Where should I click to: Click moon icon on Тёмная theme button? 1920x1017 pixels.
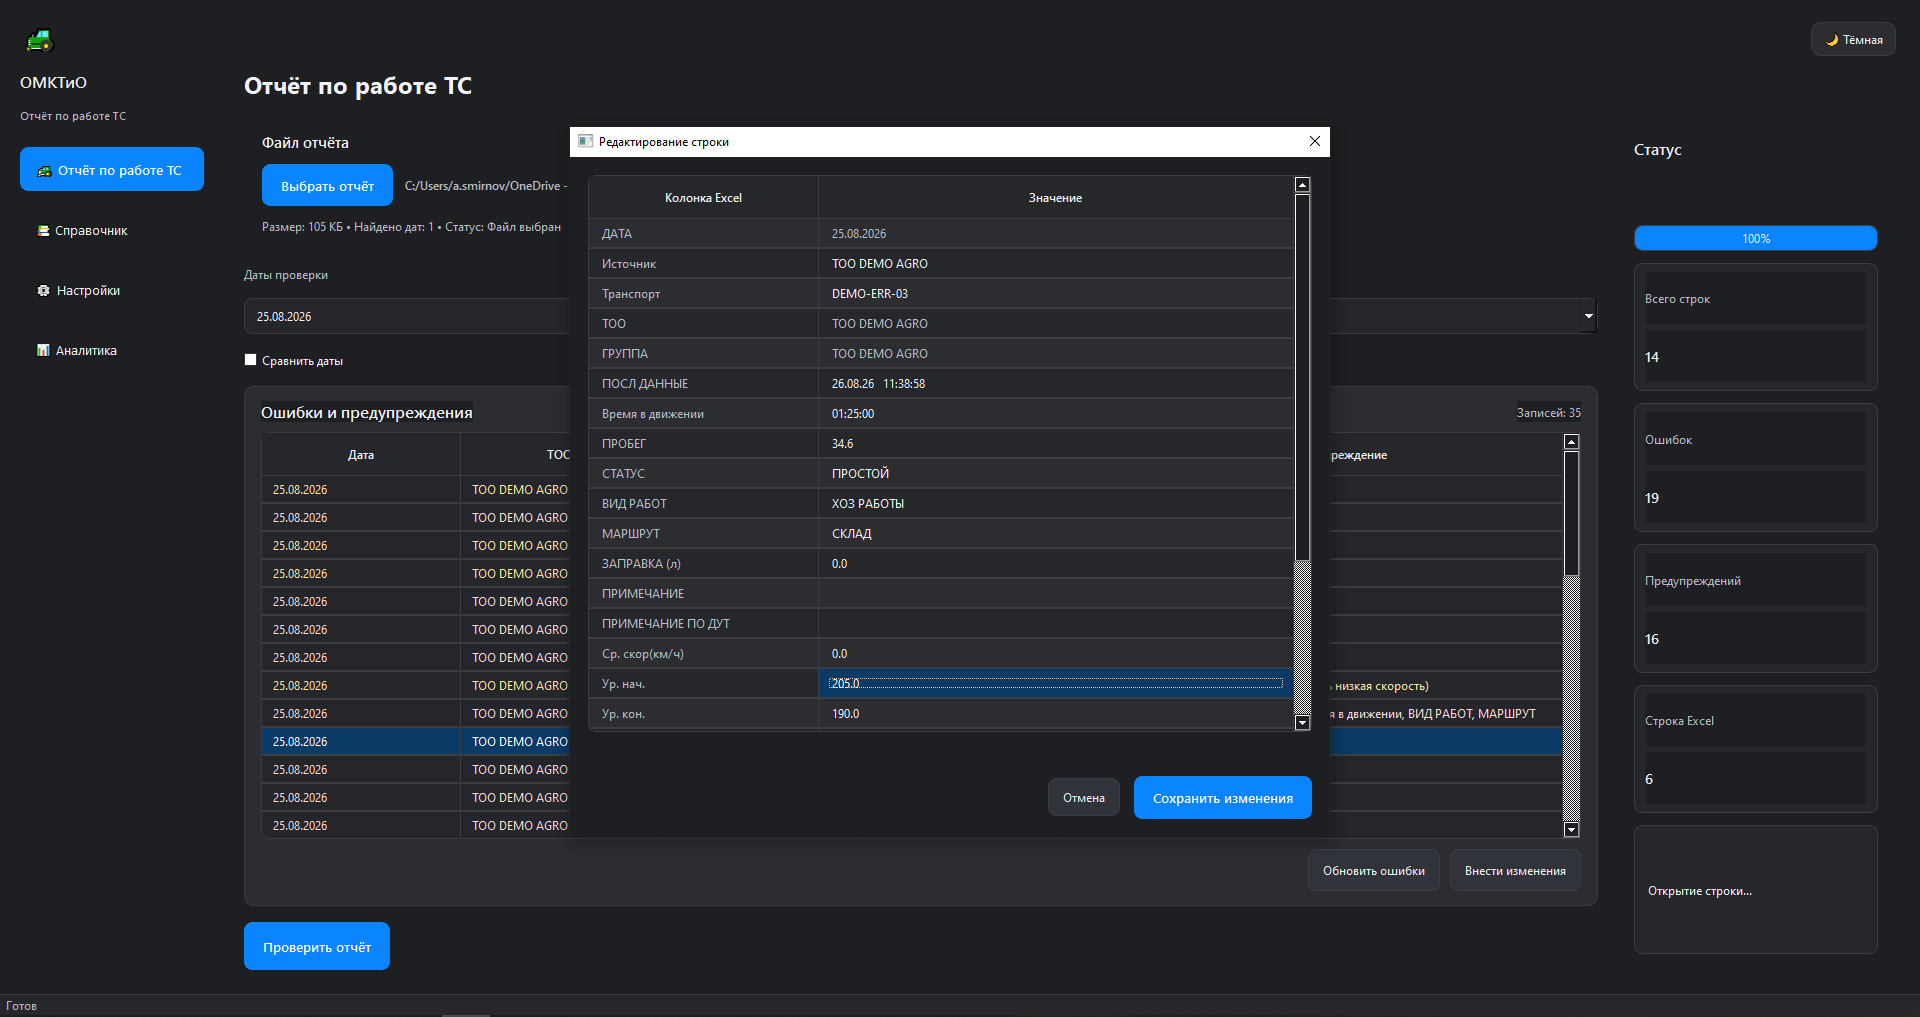click(1832, 40)
